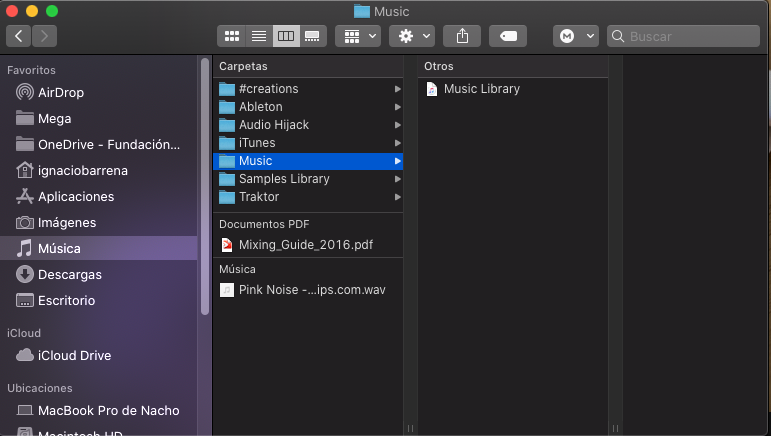This screenshot has width=771, height=436.
Task: Select Música in the sidebar
Action: click(x=98, y=248)
